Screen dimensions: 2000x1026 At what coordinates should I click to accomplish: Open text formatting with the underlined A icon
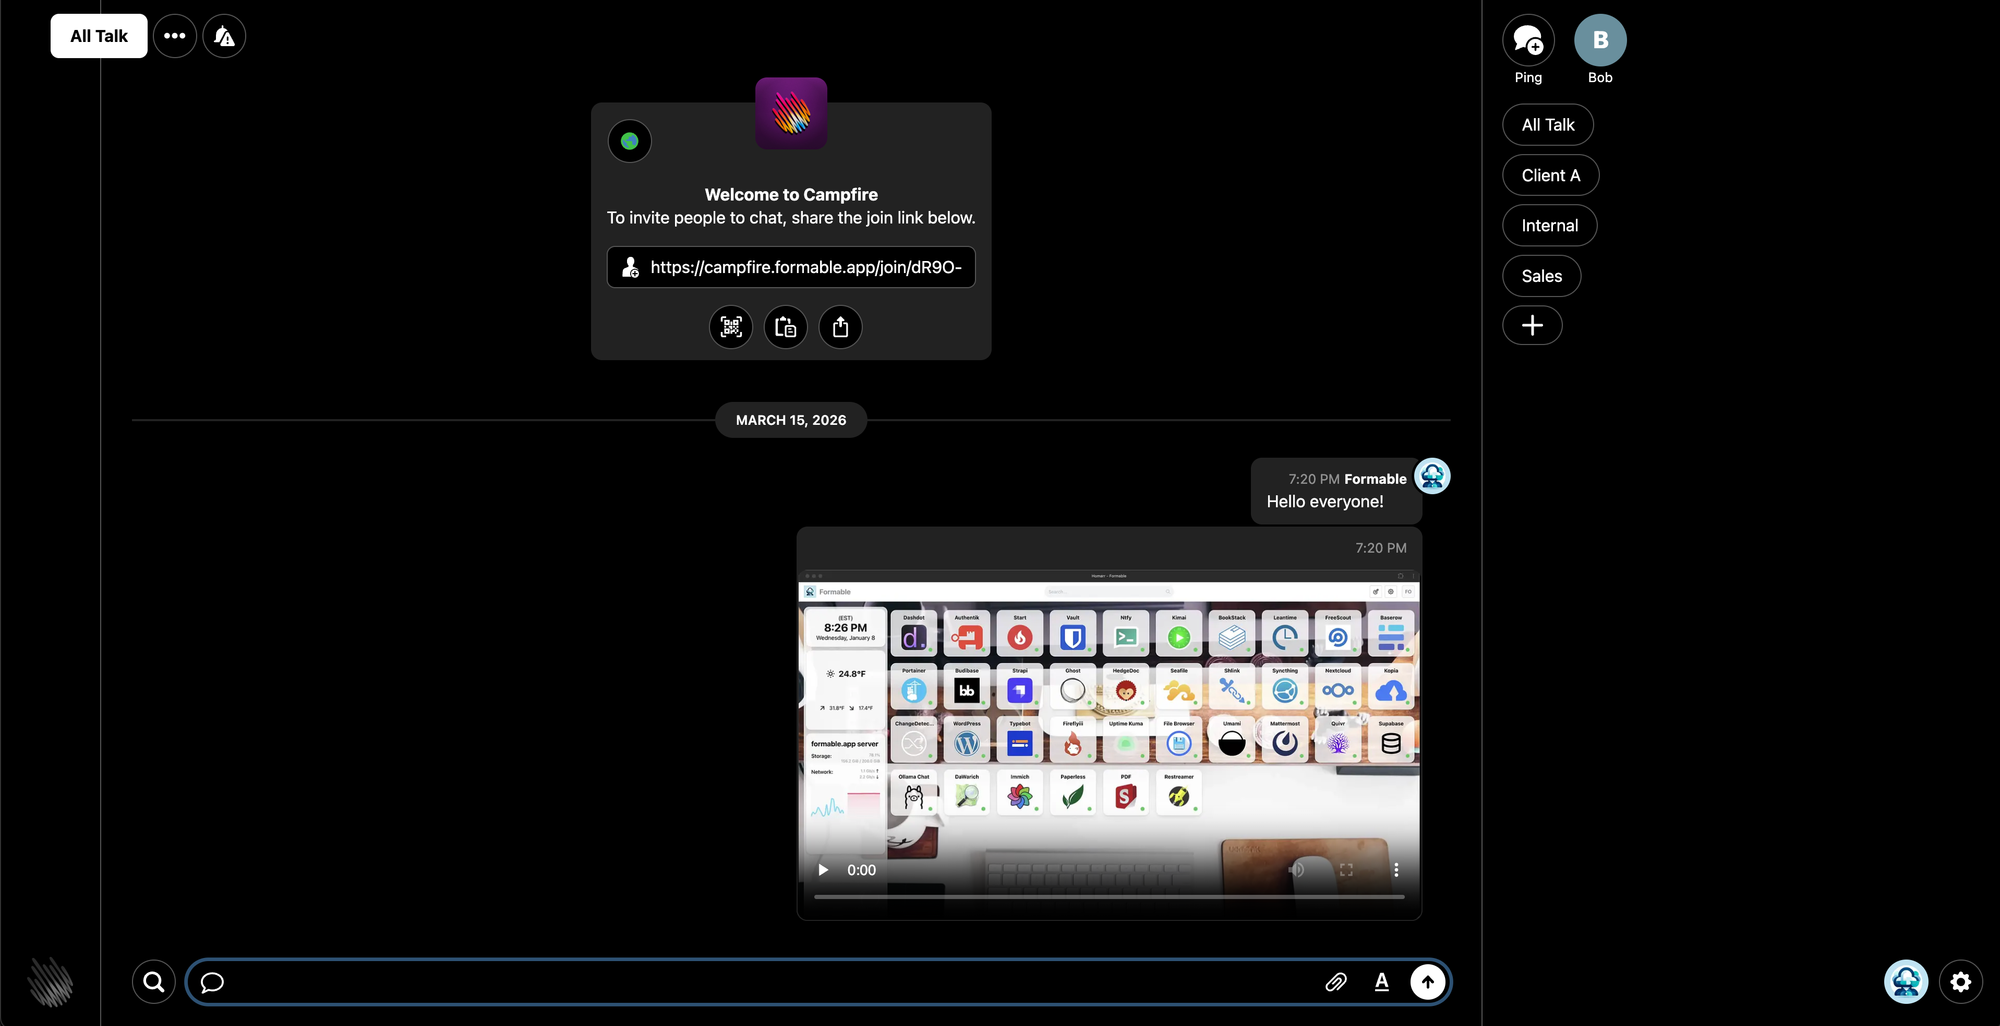[x=1382, y=982]
